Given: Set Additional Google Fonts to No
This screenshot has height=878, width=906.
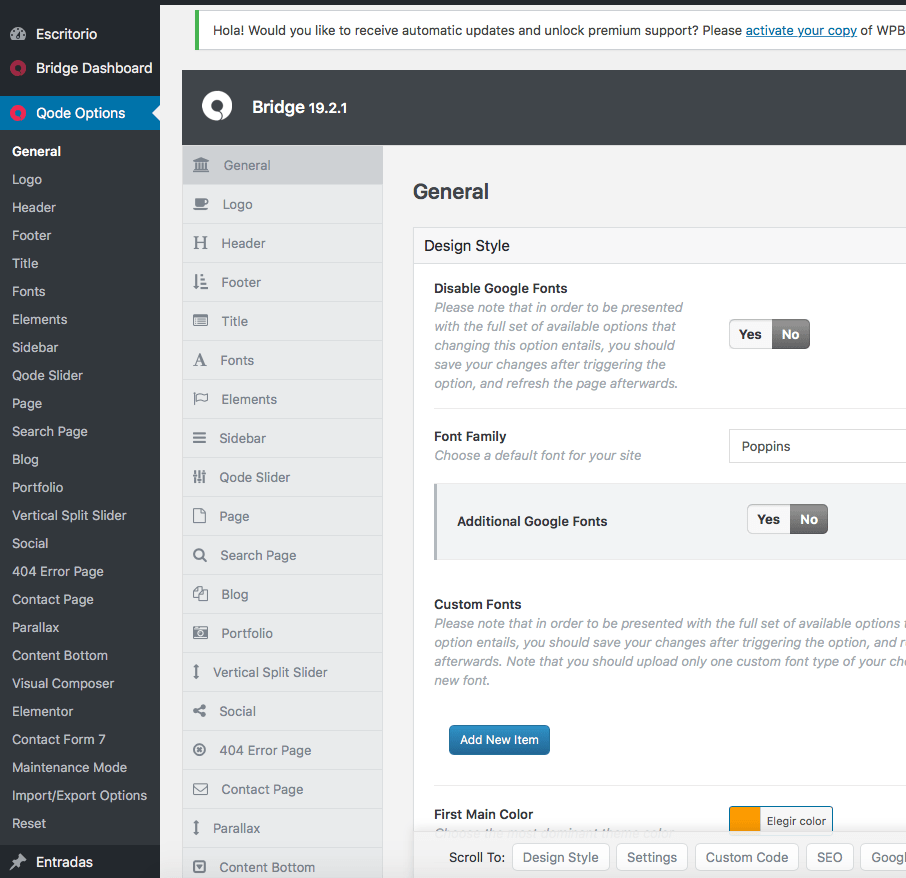Looking at the screenshot, I should pyautogui.click(x=808, y=519).
